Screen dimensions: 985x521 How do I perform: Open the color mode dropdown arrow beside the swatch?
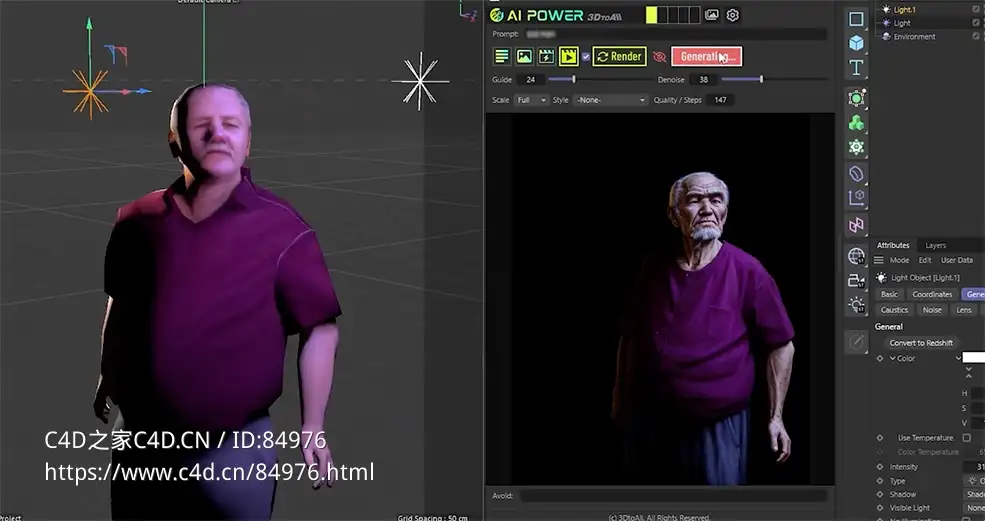coord(958,358)
